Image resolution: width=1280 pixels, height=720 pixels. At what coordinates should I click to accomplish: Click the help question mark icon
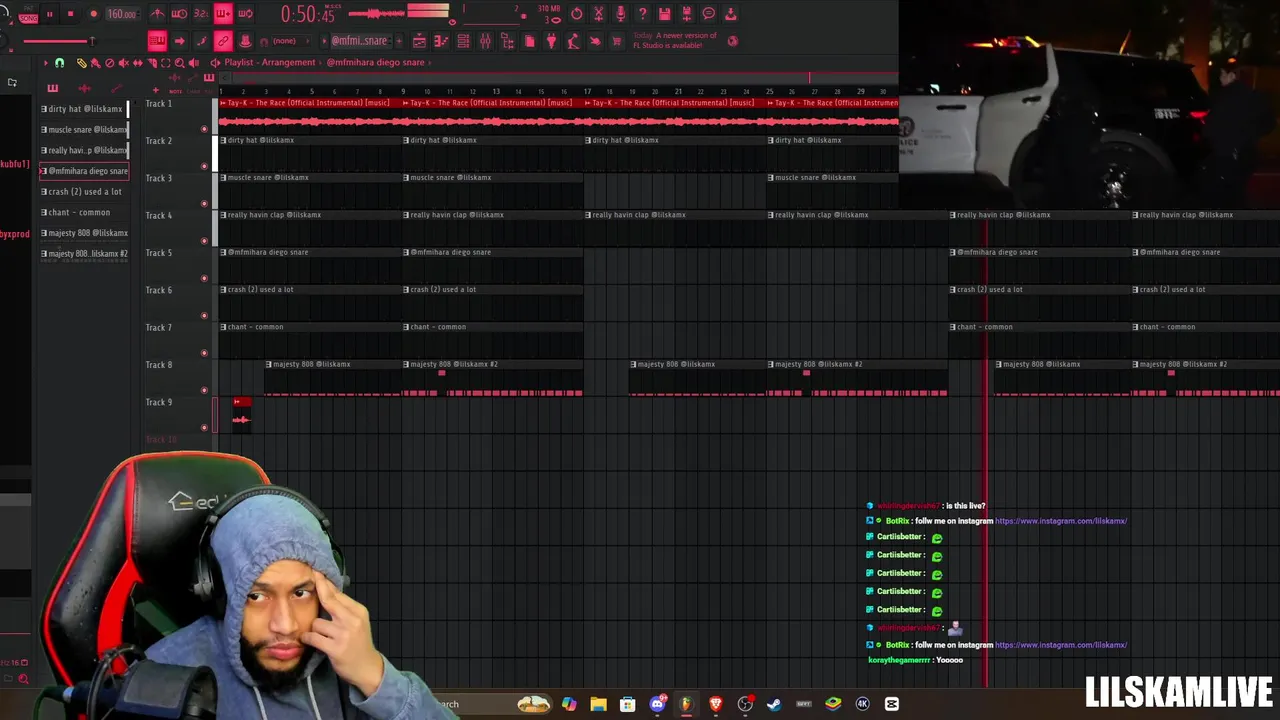tap(642, 14)
